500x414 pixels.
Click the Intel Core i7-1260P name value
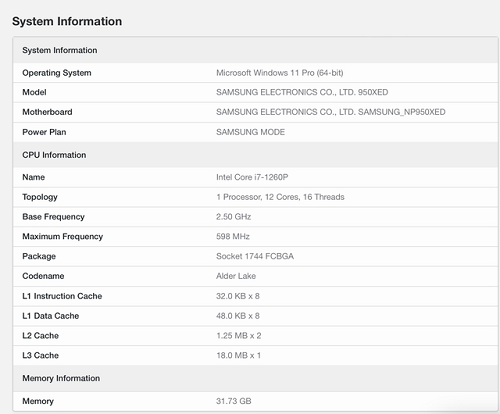(252, 177)
